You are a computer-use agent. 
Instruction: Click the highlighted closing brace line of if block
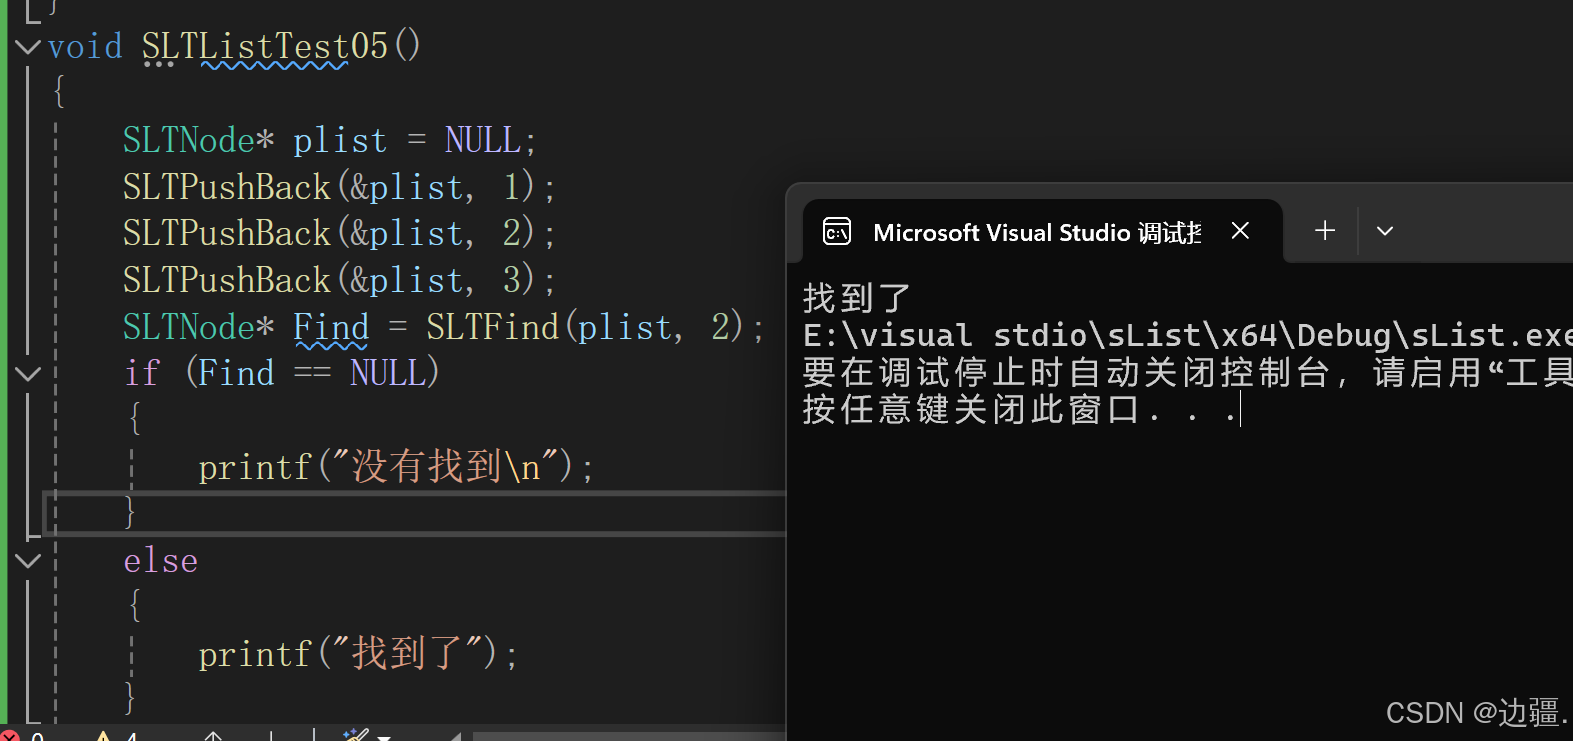(415, 513)
